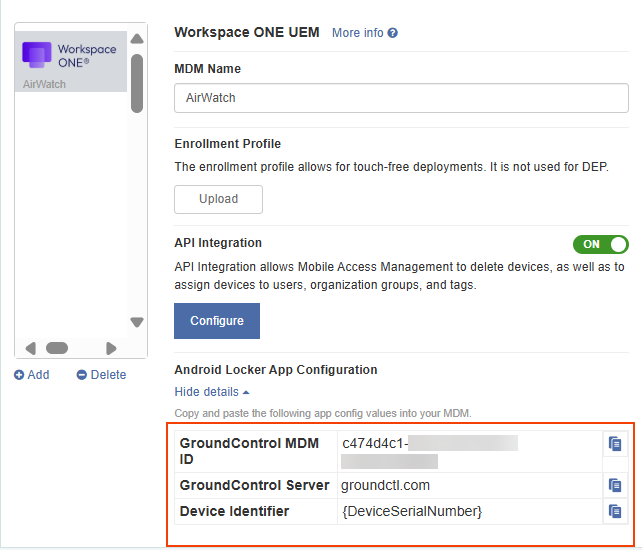Select the AirWatch label in MDM list
Image resolution: width=642 pixels, height=550 pixels.
tap(44, 84)
